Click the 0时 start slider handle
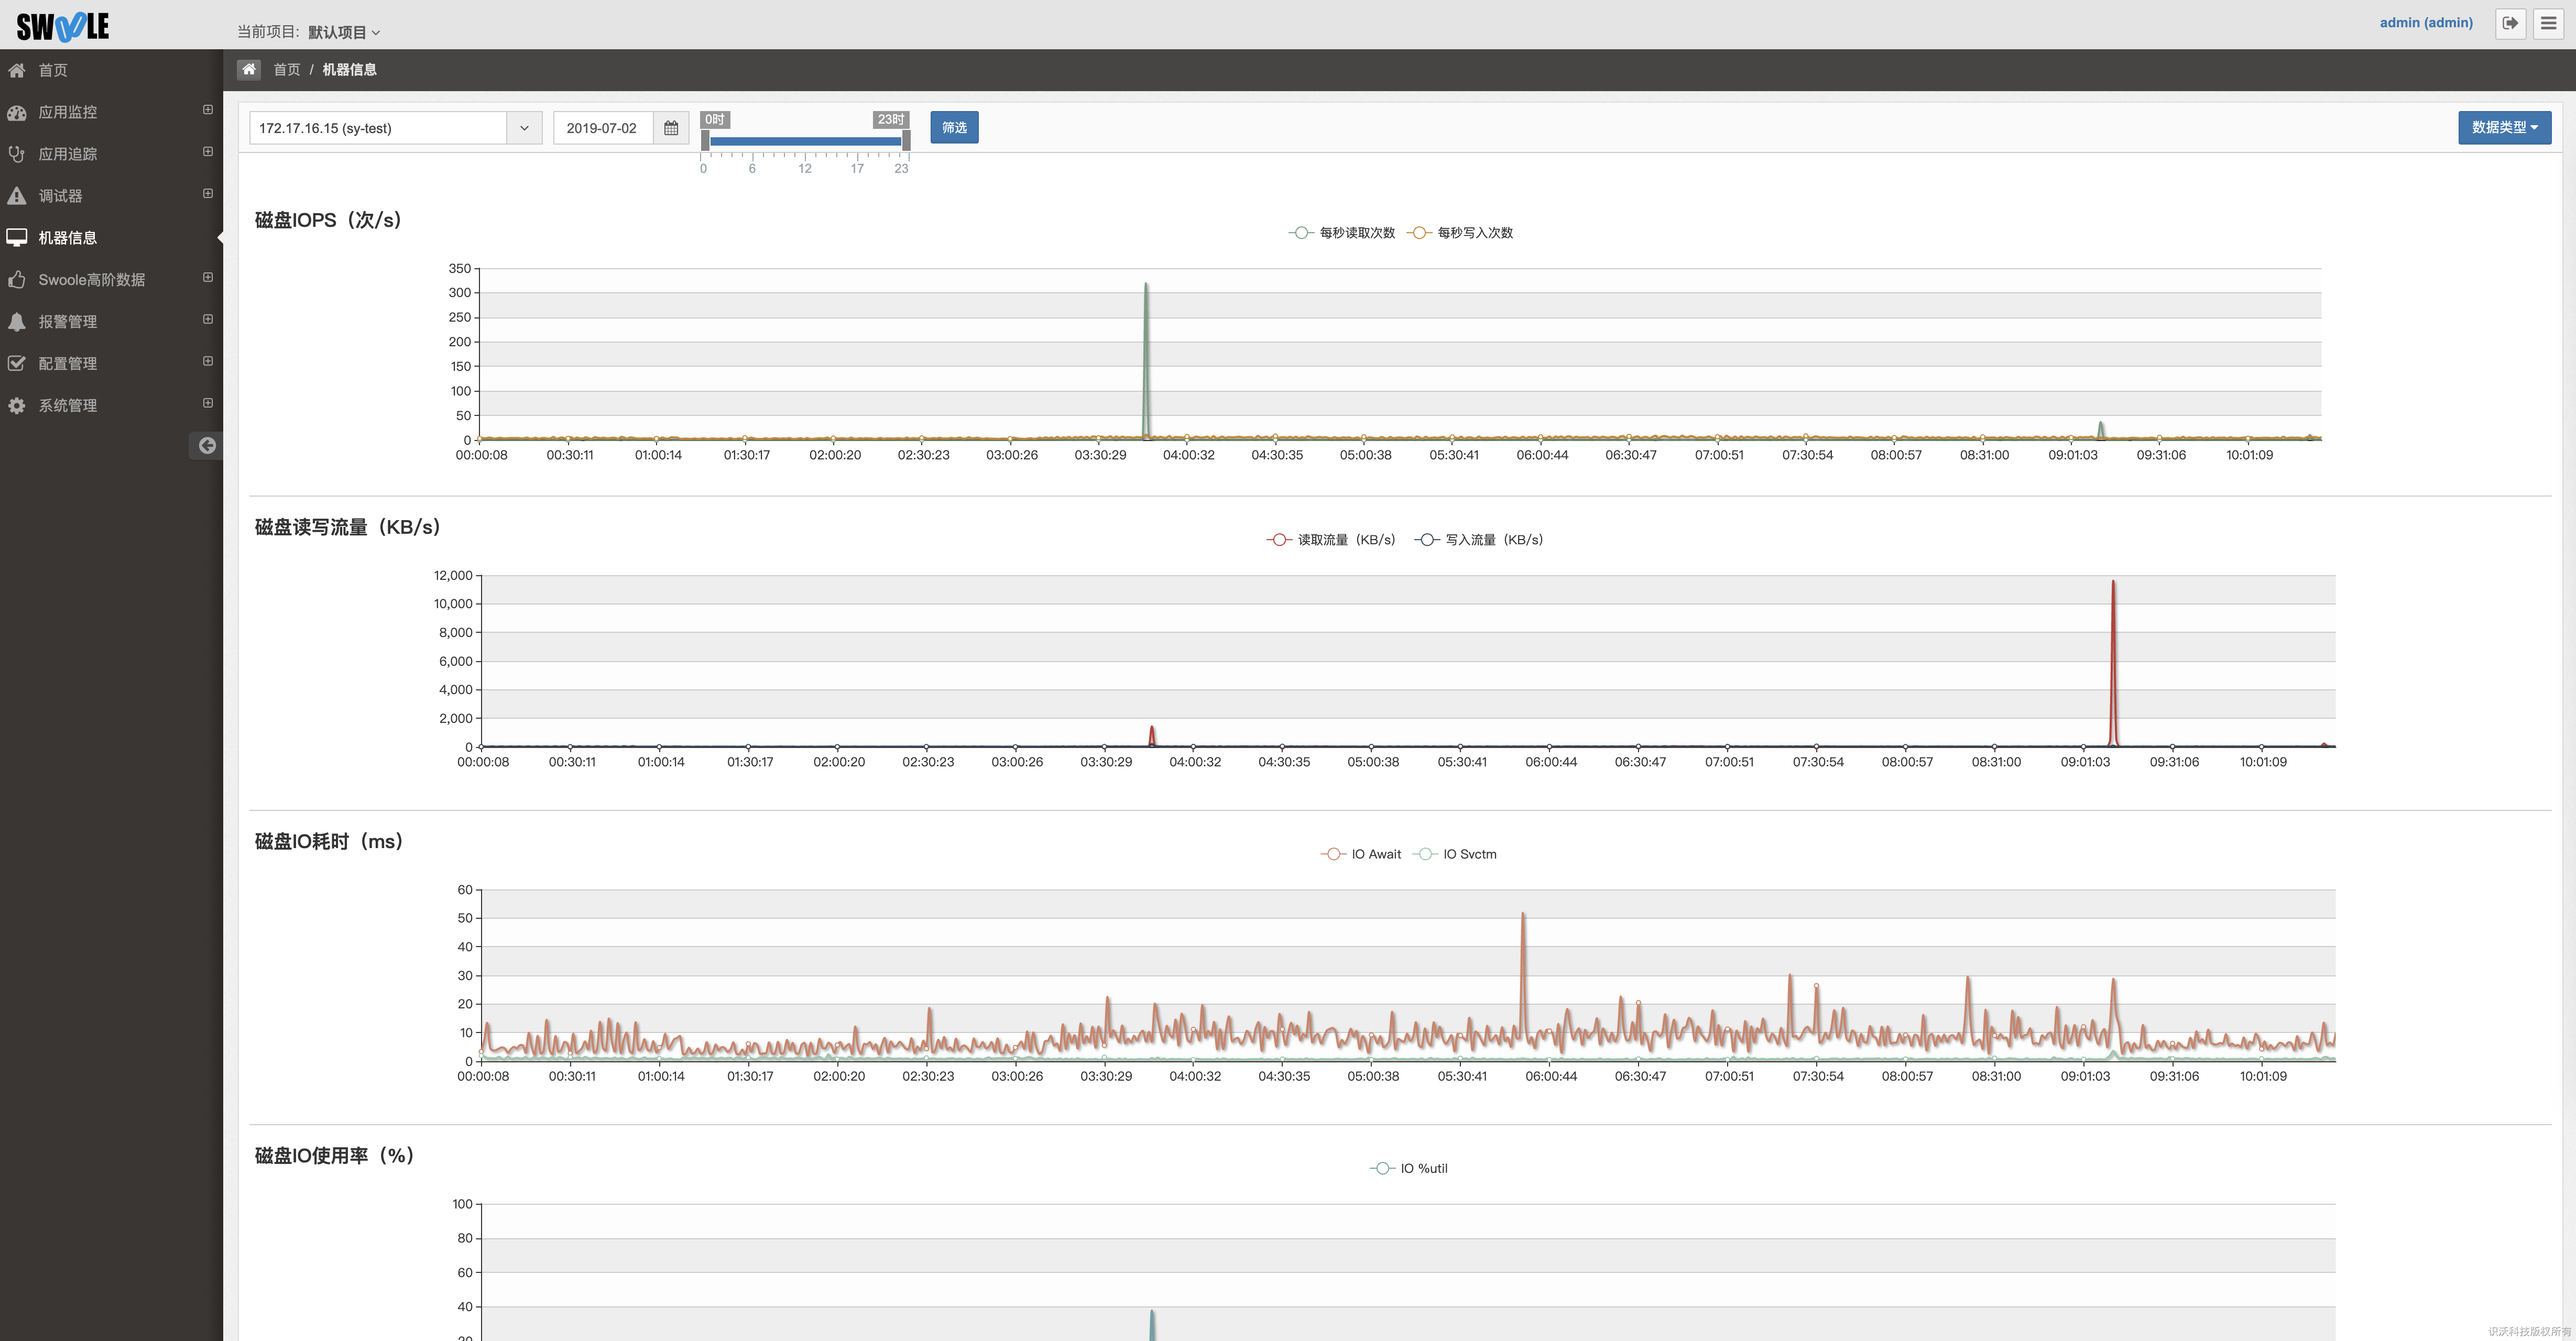This screenshot has height=1341, width=2576. 705,141
